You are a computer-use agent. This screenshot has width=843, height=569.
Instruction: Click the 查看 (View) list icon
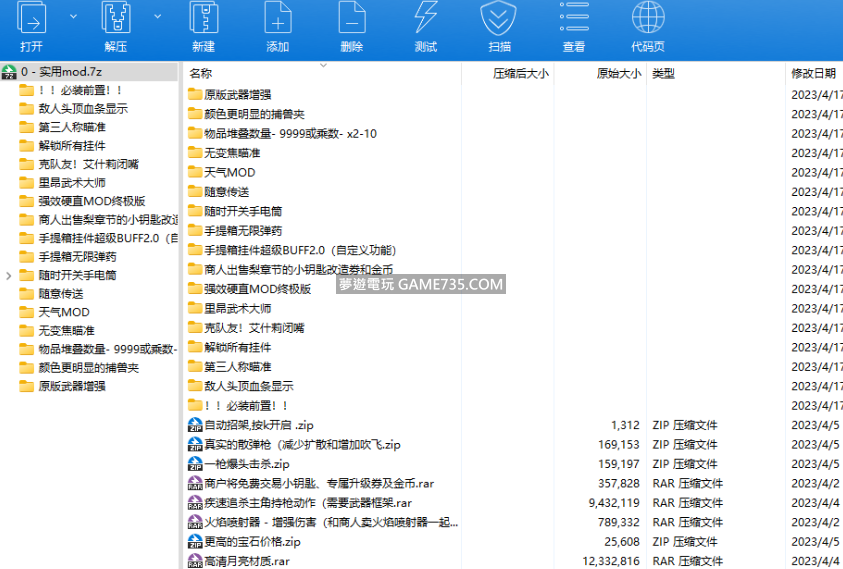click(x=574, y=17)
